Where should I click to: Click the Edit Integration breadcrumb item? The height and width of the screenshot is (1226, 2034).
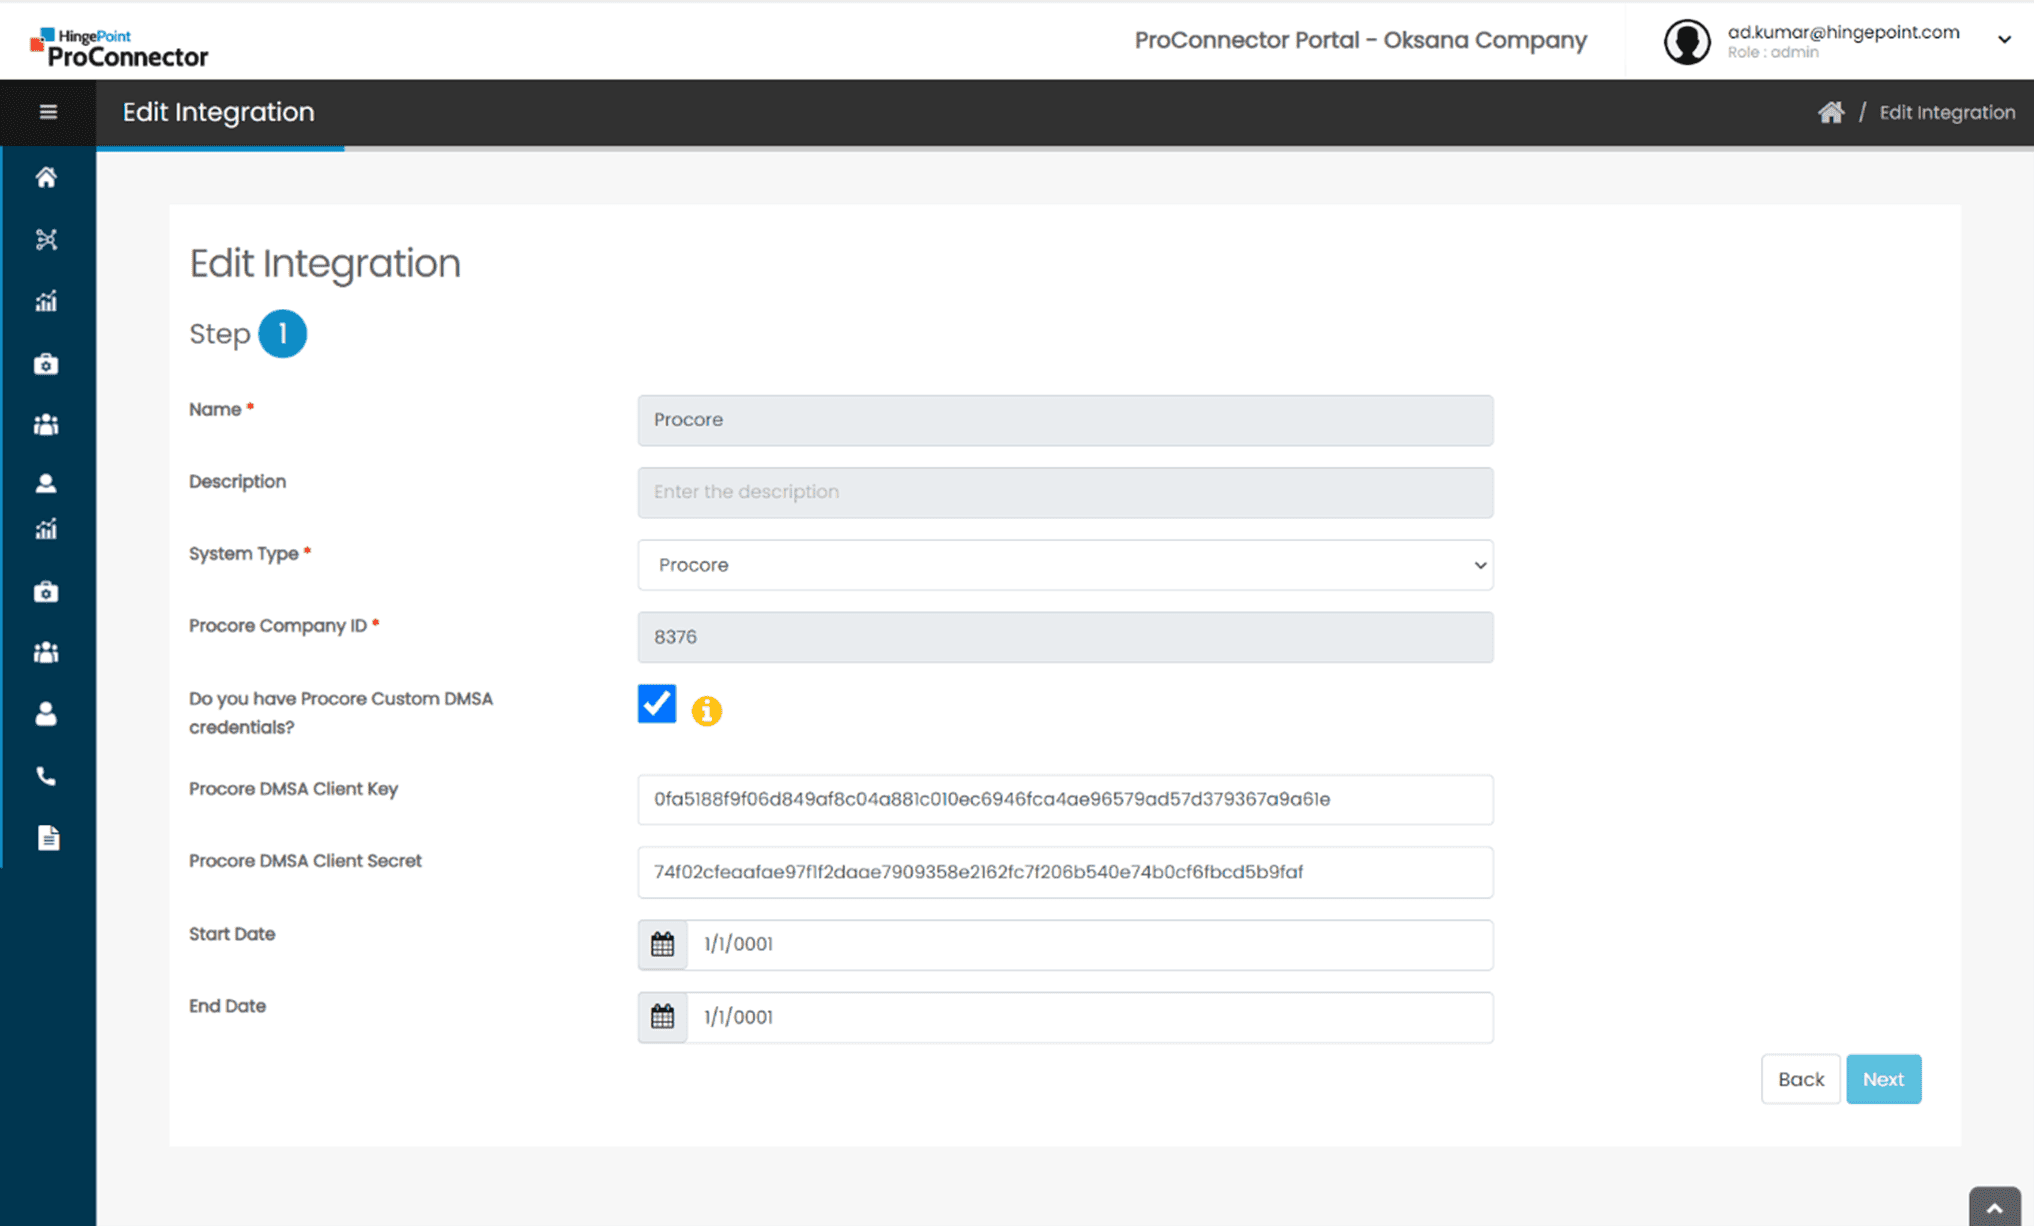click(1946, 112)
